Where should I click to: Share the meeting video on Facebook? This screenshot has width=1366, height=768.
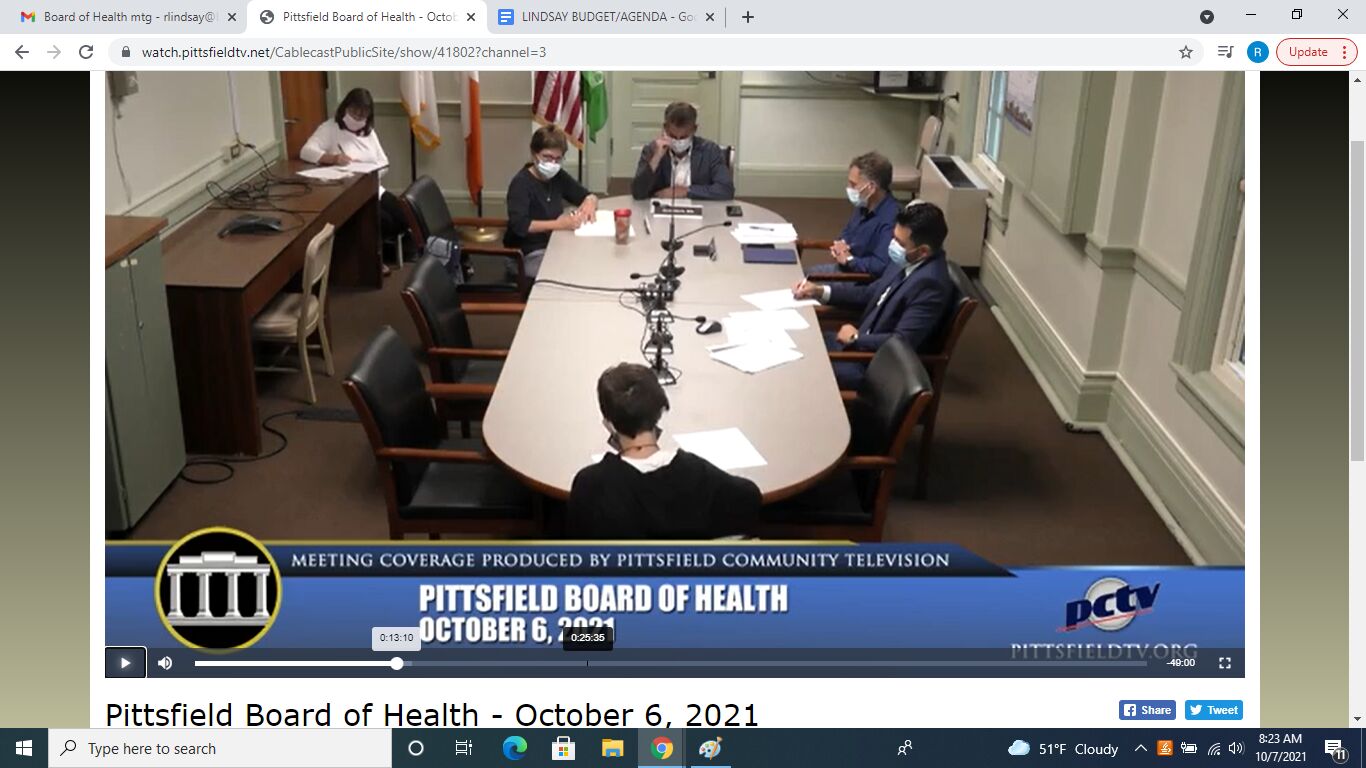pos(1146,709)
